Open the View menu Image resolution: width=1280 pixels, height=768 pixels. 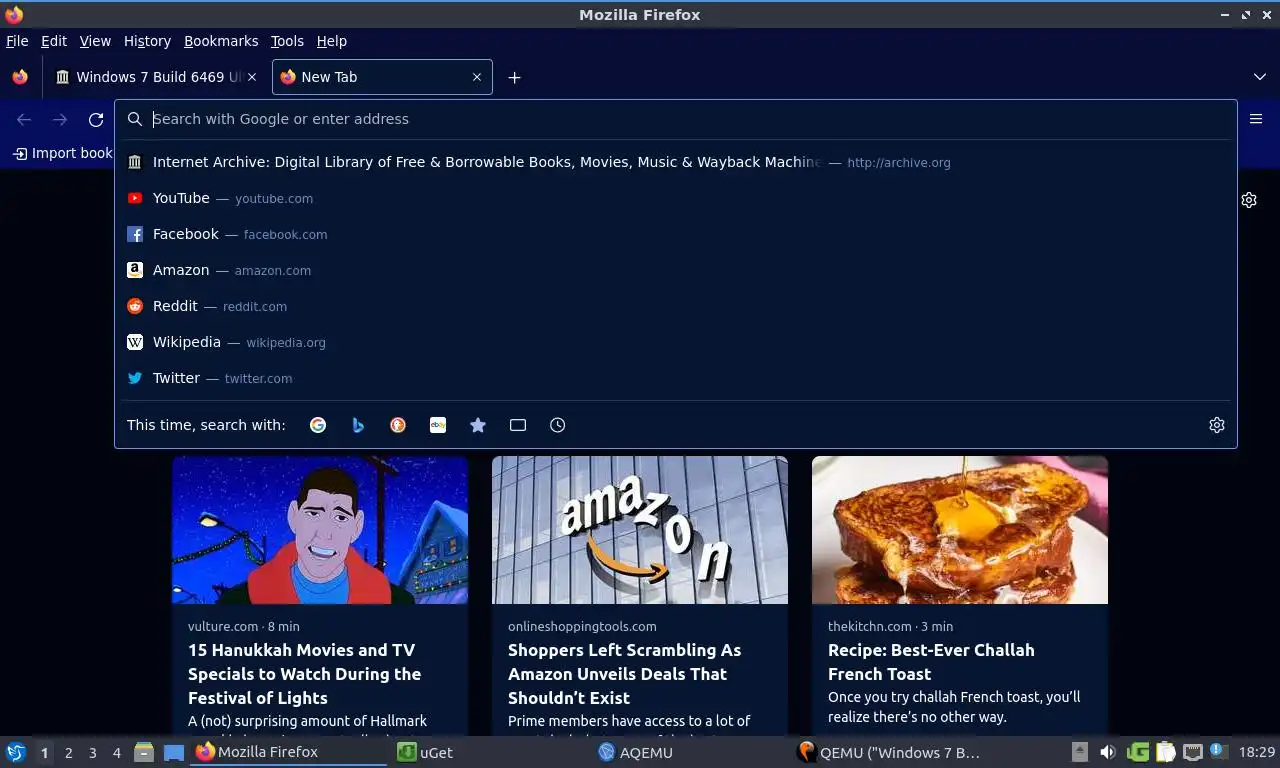[x=95, y=41]
